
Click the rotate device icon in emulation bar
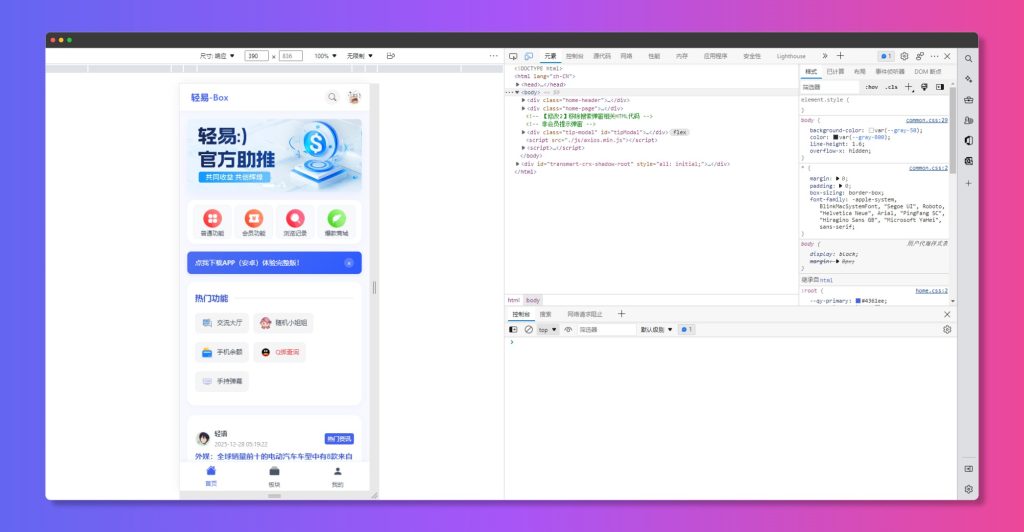pyautogui.click(x=390, y=56)
